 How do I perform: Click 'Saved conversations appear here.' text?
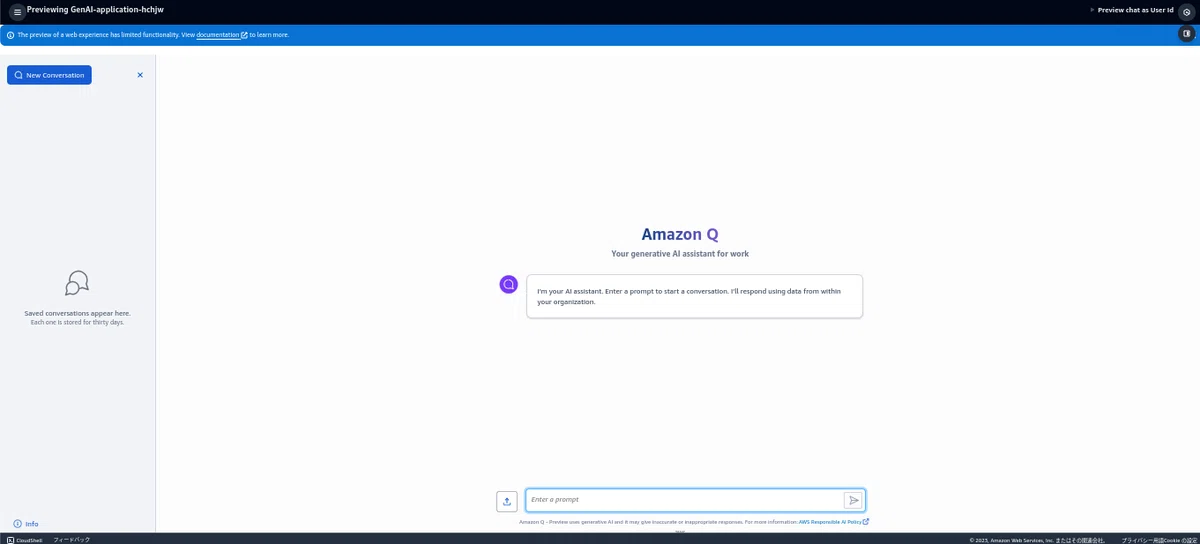click(x=77, y=313)
